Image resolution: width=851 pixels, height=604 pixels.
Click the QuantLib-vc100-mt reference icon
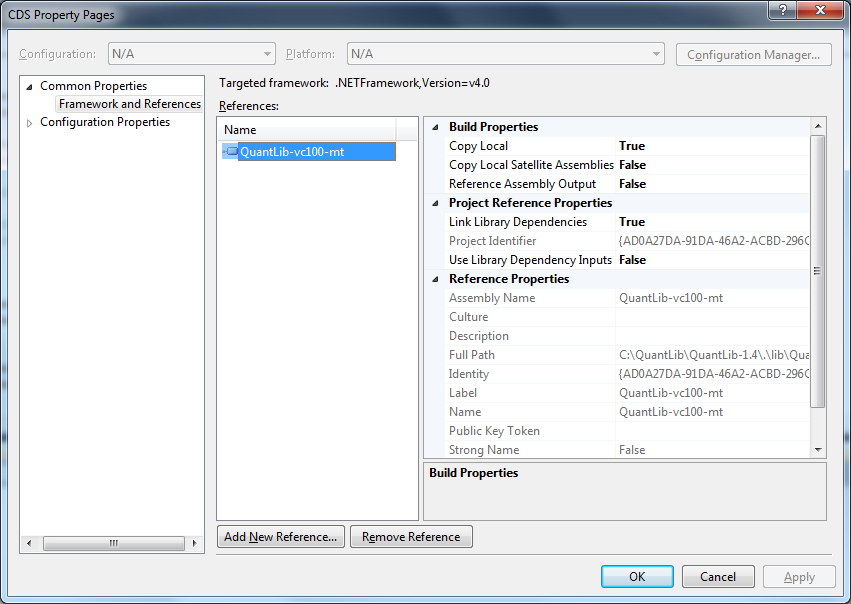click(x=231, y=152)
